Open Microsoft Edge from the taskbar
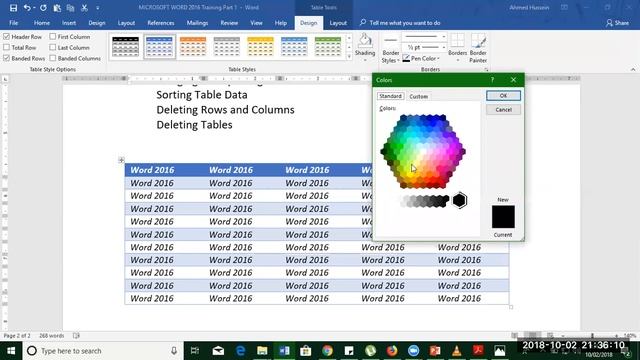Image resolution: width=640 pixels, height=360 pixels. [x=240, y=351]
